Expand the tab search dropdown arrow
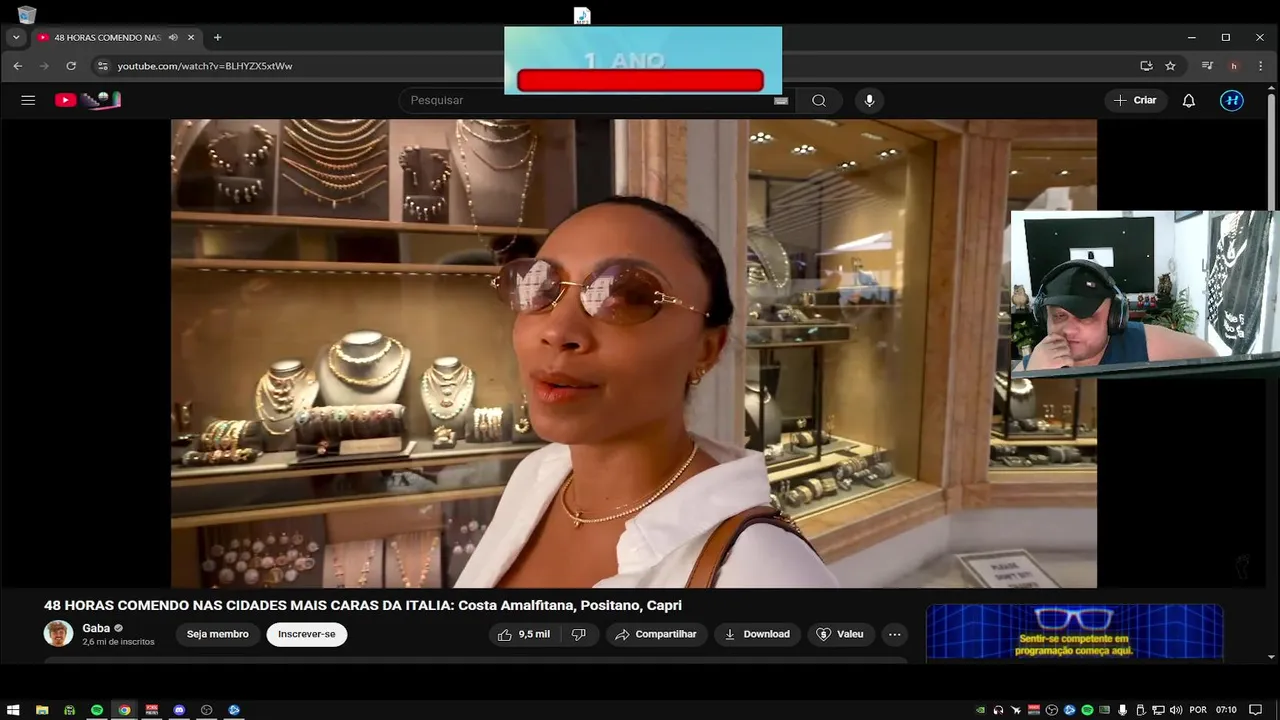 point(16,37)
